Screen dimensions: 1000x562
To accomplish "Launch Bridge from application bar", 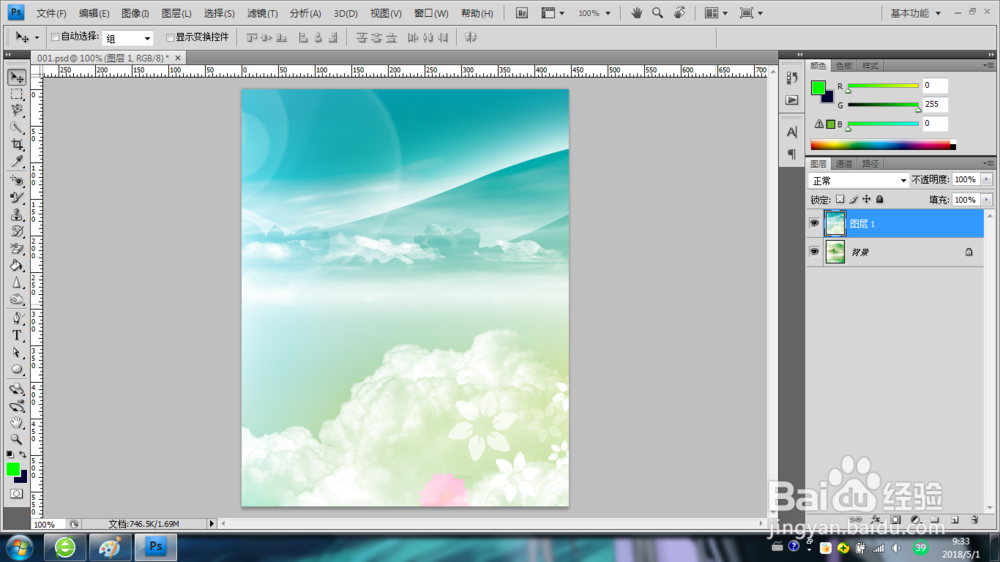I will tap(522, 13).
